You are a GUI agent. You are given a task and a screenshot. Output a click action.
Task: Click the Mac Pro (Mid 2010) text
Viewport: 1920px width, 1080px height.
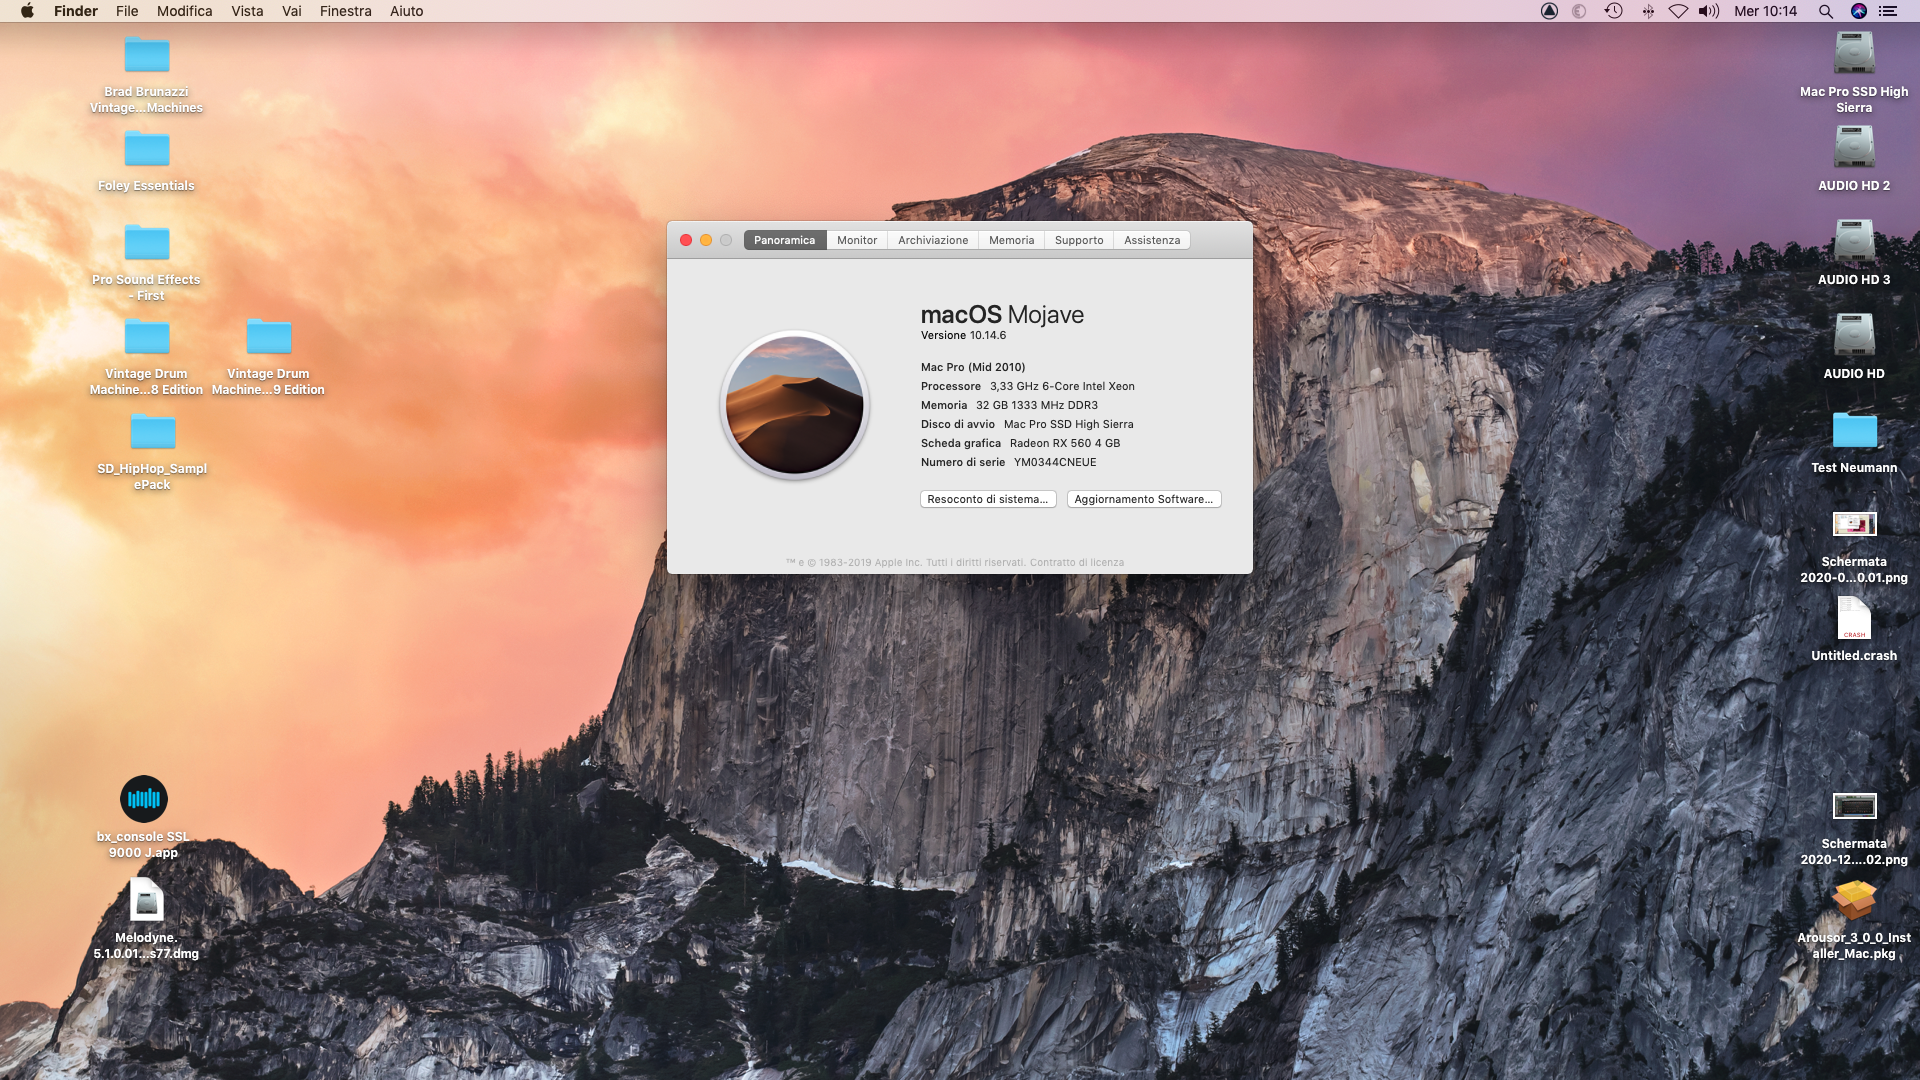pos(973,367)
